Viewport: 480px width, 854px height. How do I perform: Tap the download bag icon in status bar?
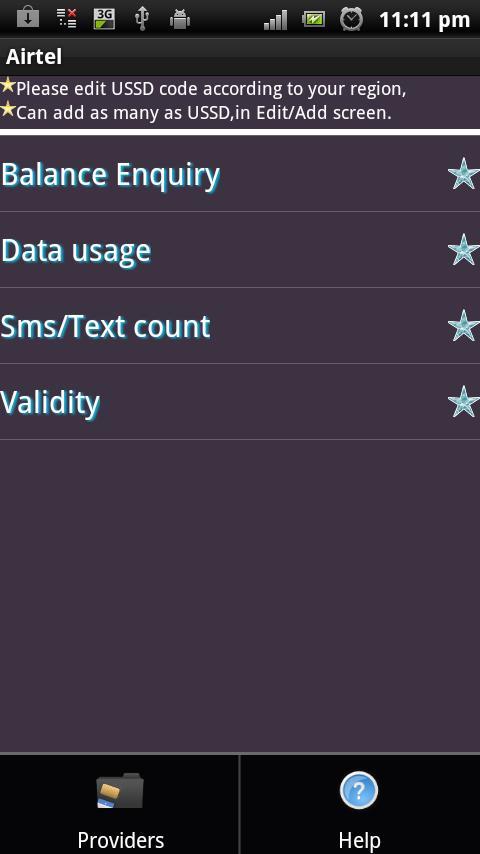point(28,18)
